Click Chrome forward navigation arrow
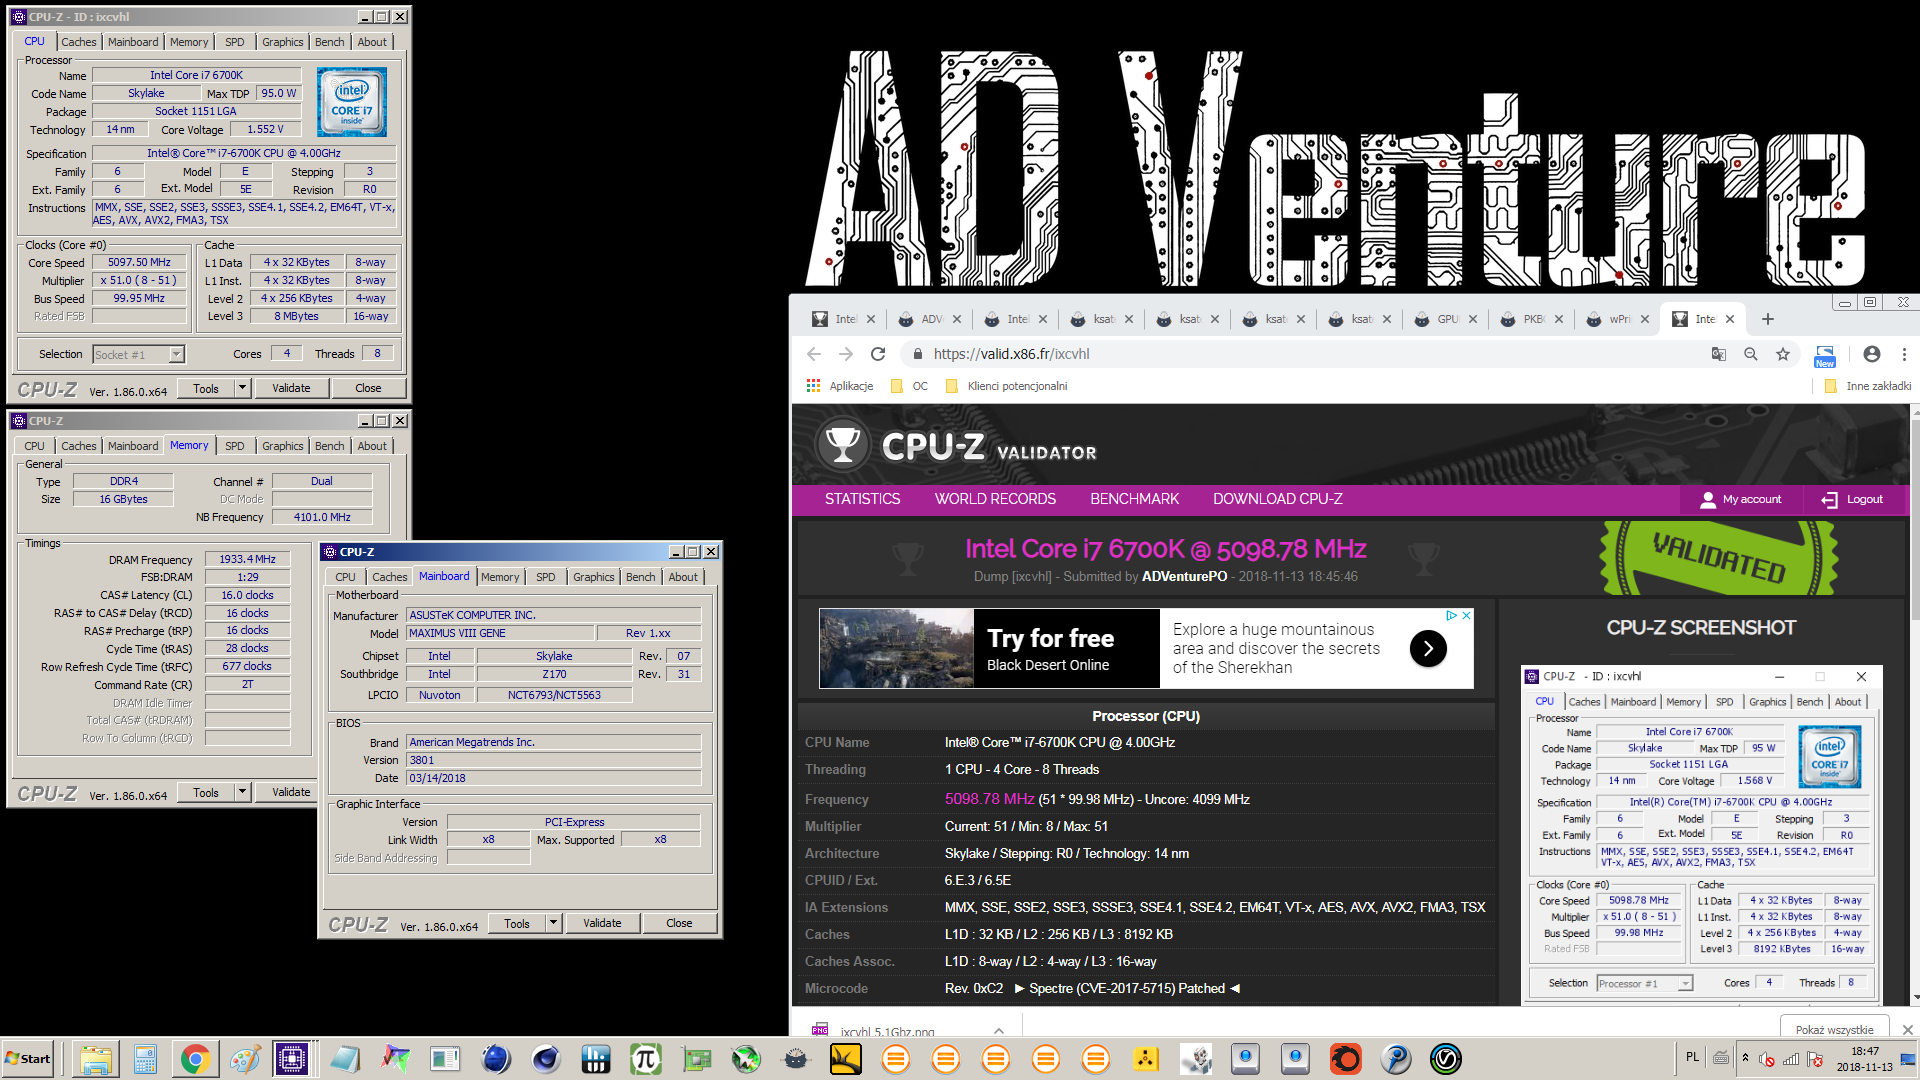This screenshot has height=1080, width=1920. pyautogui.click(x=846, y=354)
